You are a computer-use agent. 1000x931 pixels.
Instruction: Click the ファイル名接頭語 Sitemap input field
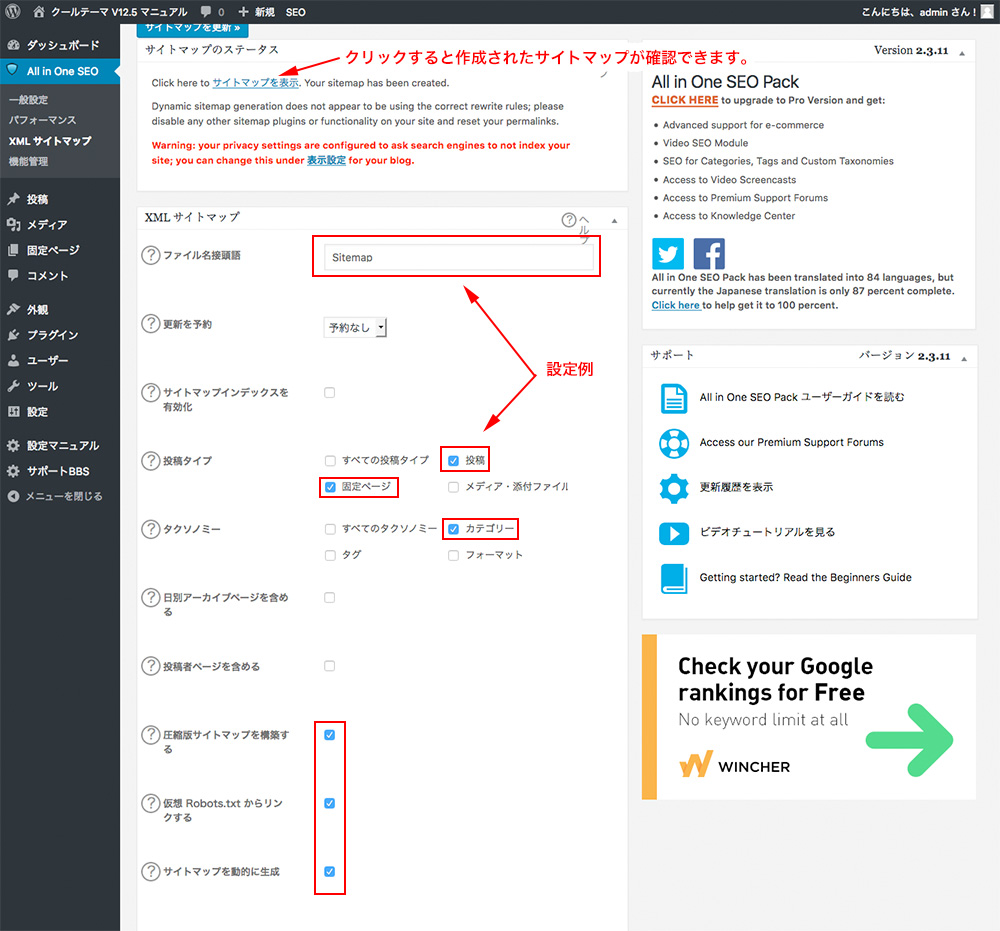tap(458, 257)
